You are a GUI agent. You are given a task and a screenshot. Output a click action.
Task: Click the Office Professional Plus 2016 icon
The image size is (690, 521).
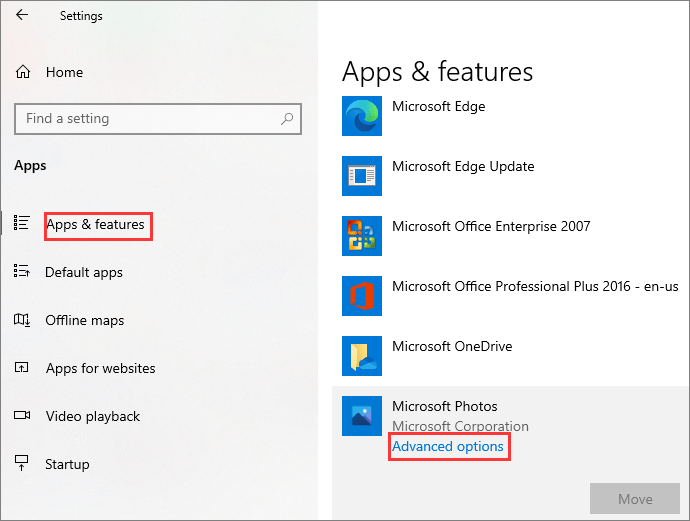(x=361, y=296)
